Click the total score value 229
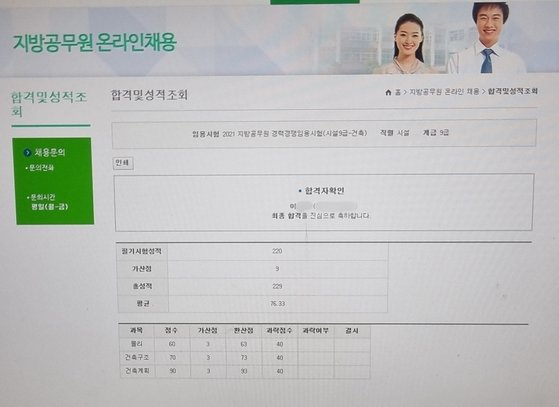Screen dimensions: 559x407 pyautogui.click(x=277, y=286)
